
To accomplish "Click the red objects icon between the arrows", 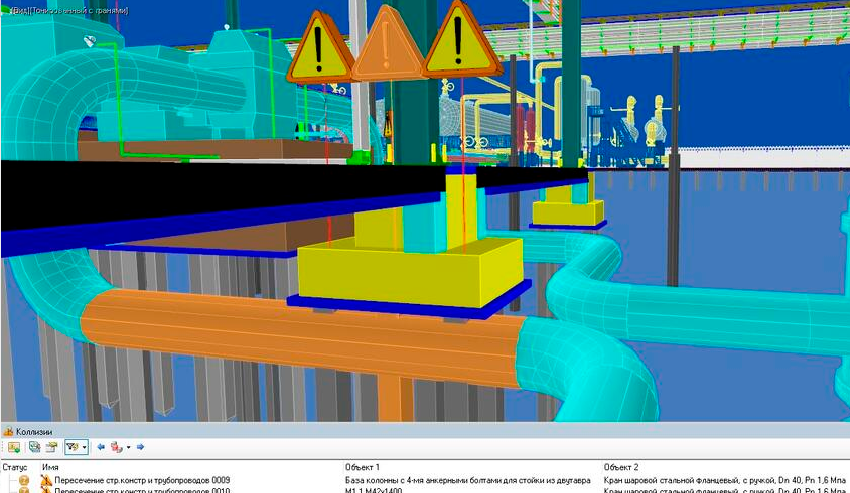I will pos(117,447).
